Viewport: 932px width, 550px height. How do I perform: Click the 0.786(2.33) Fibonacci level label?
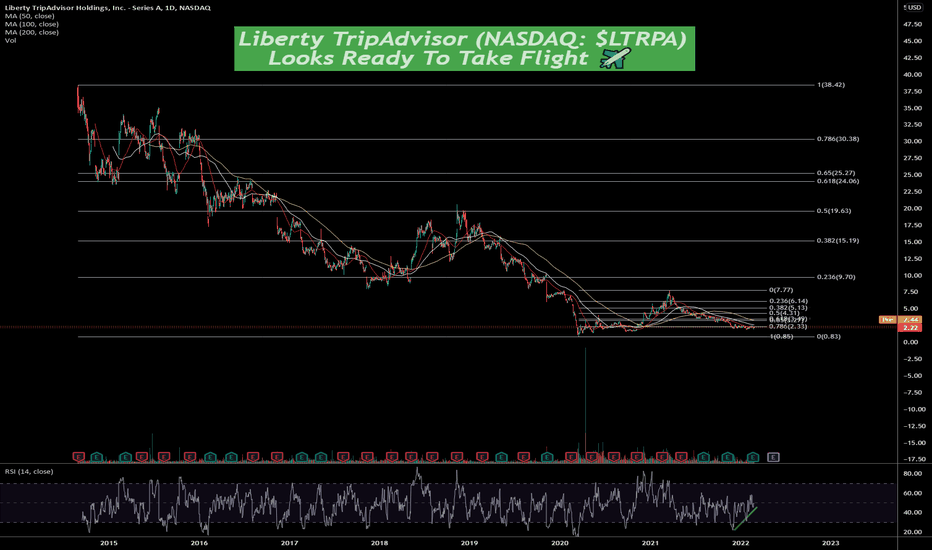click(788, 326)
